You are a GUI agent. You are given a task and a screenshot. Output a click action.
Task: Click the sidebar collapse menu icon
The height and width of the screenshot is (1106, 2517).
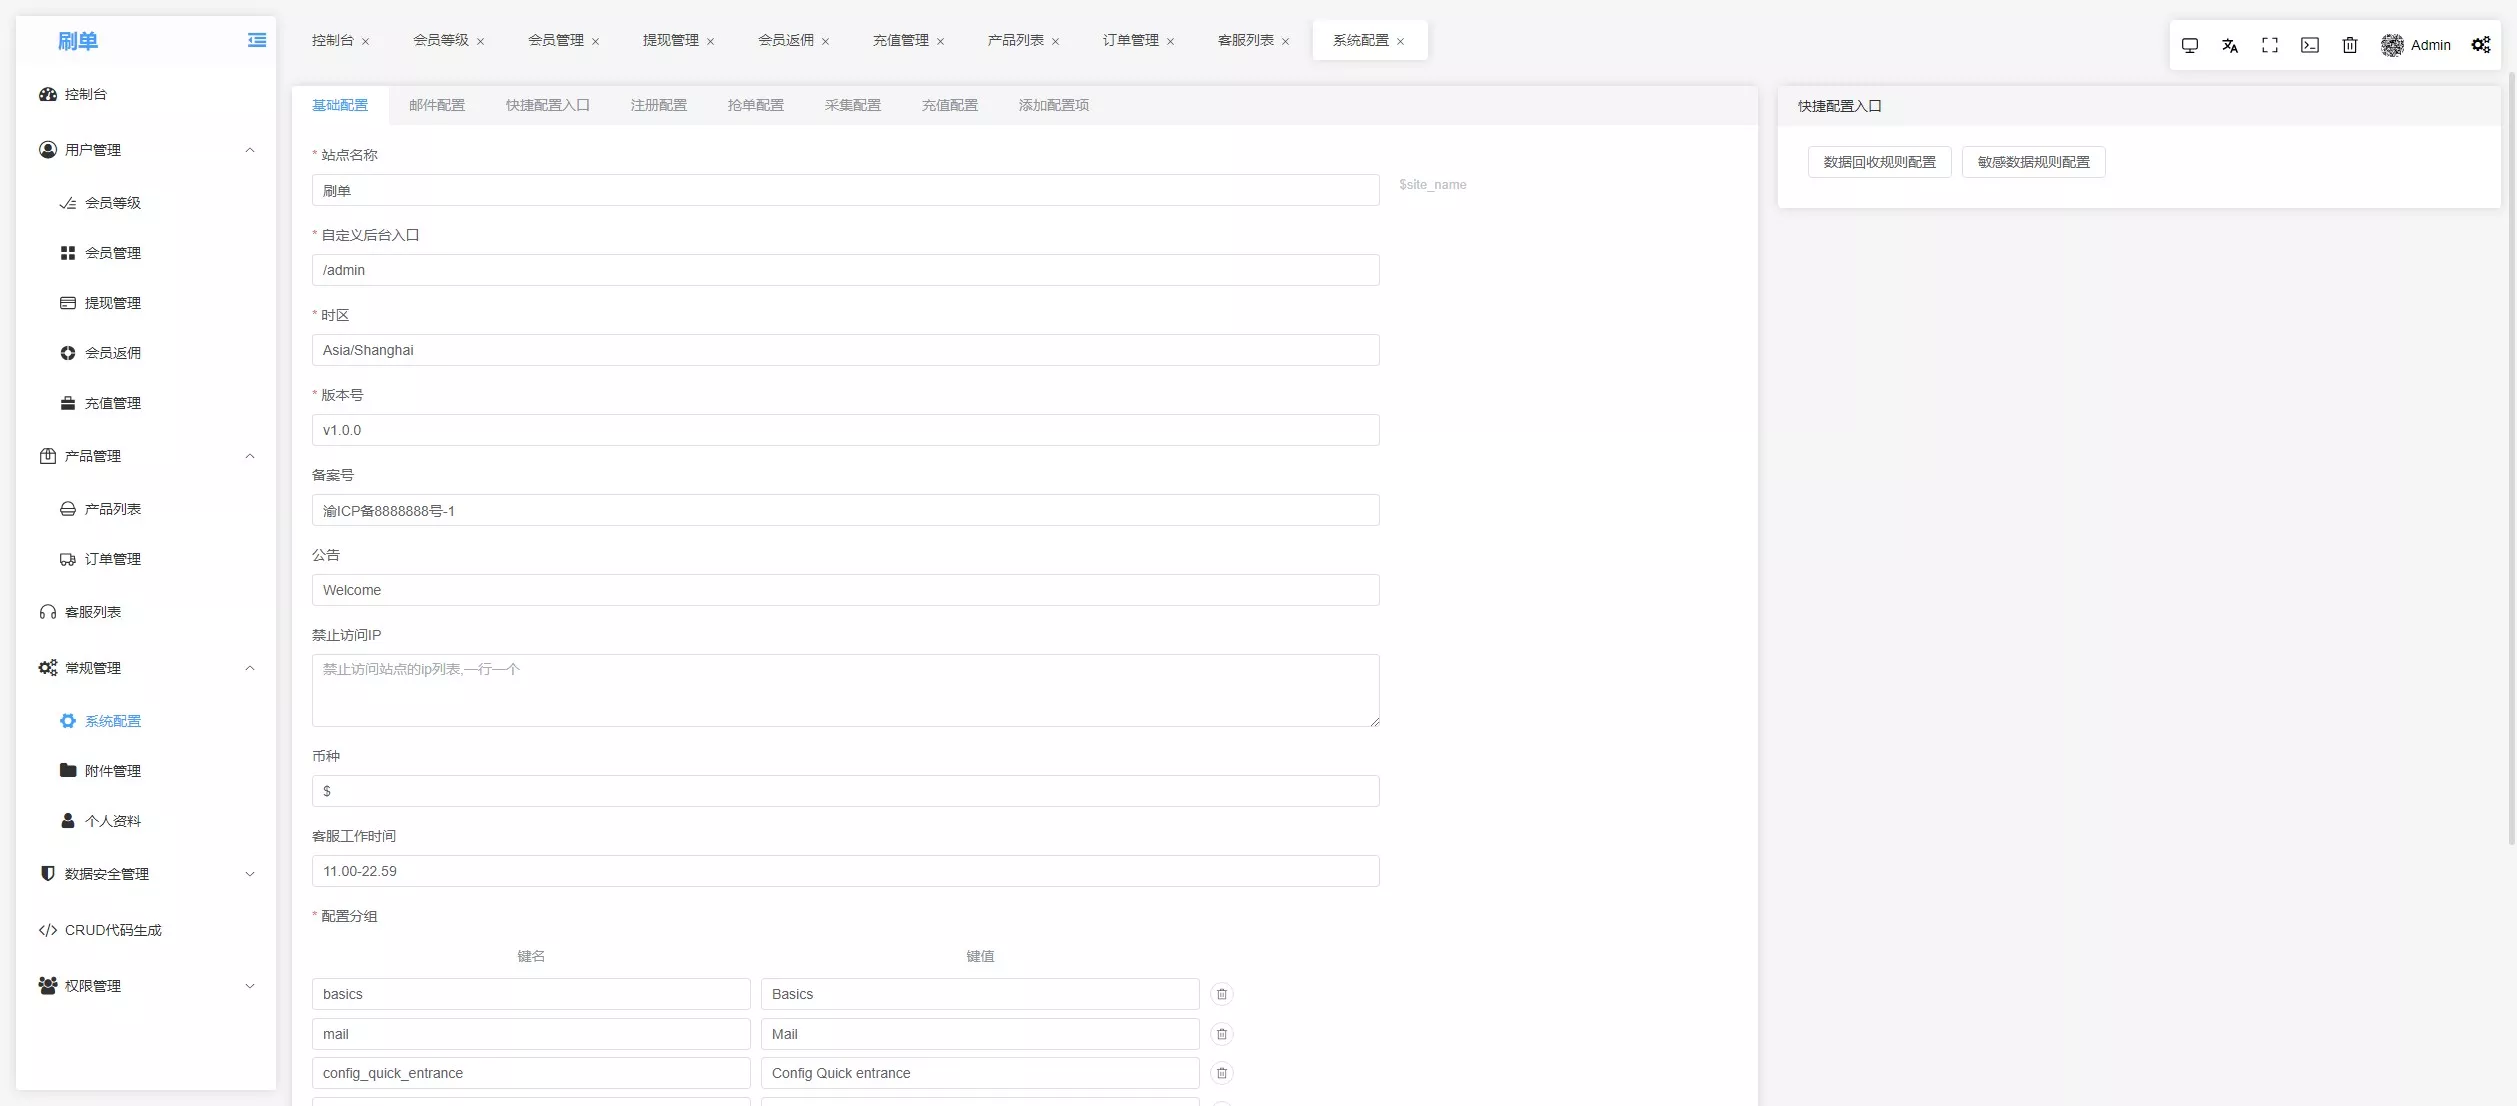[x=257, y=40]
